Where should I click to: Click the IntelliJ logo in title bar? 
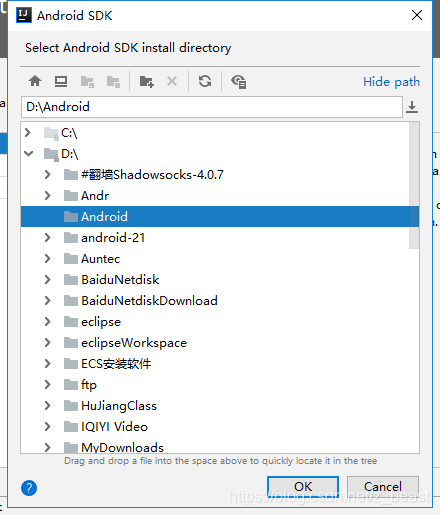point(24,15)
